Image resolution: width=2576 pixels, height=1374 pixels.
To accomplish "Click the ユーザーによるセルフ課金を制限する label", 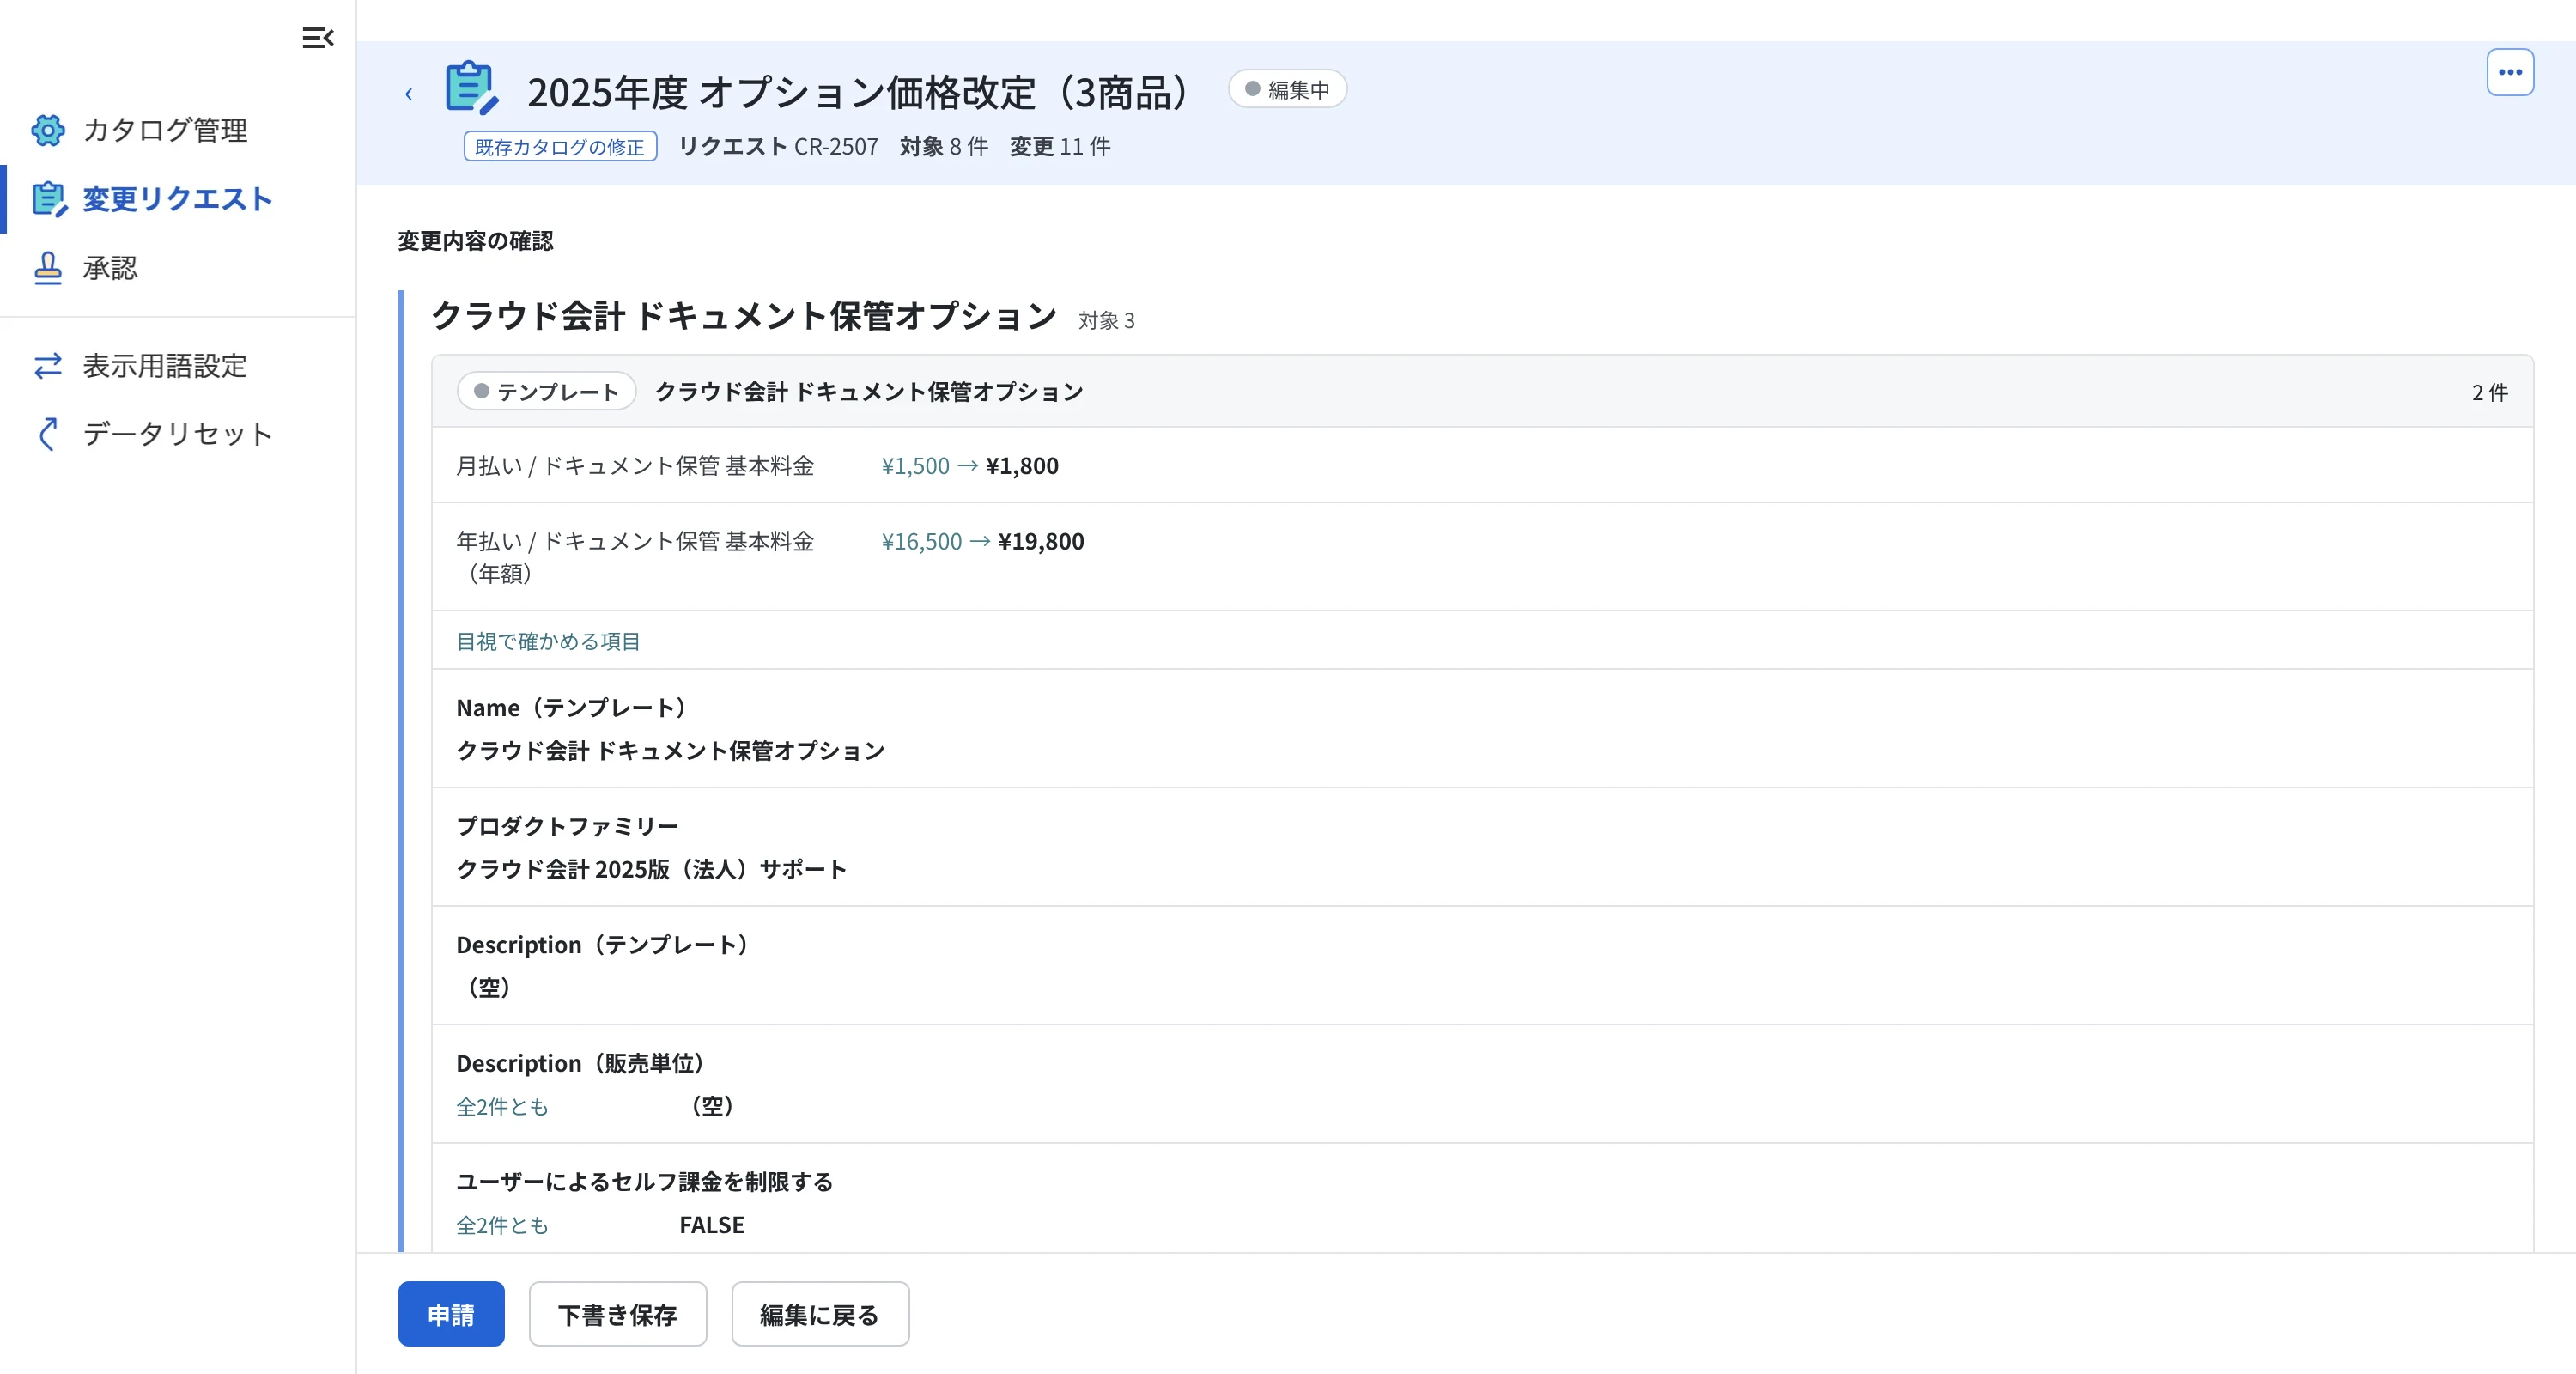I will coord(644,1181).
